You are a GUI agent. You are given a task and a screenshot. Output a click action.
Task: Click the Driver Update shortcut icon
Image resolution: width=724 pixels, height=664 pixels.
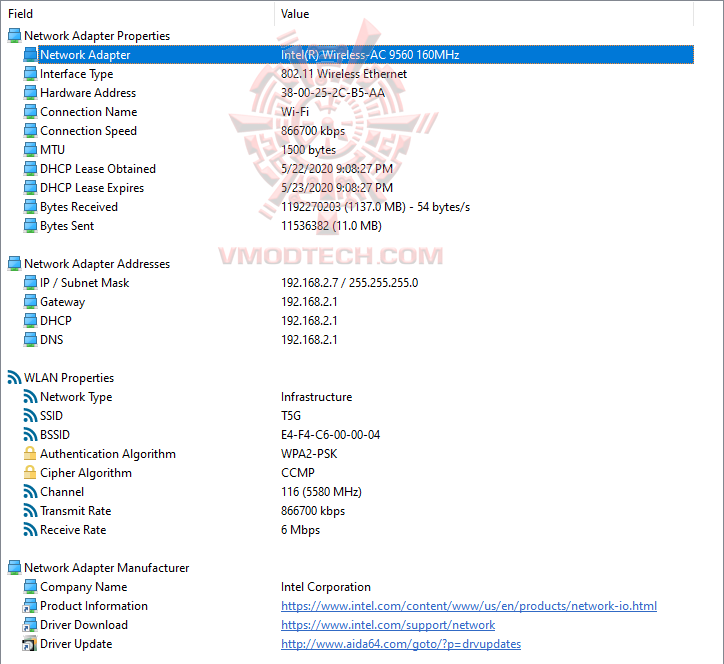30,644
